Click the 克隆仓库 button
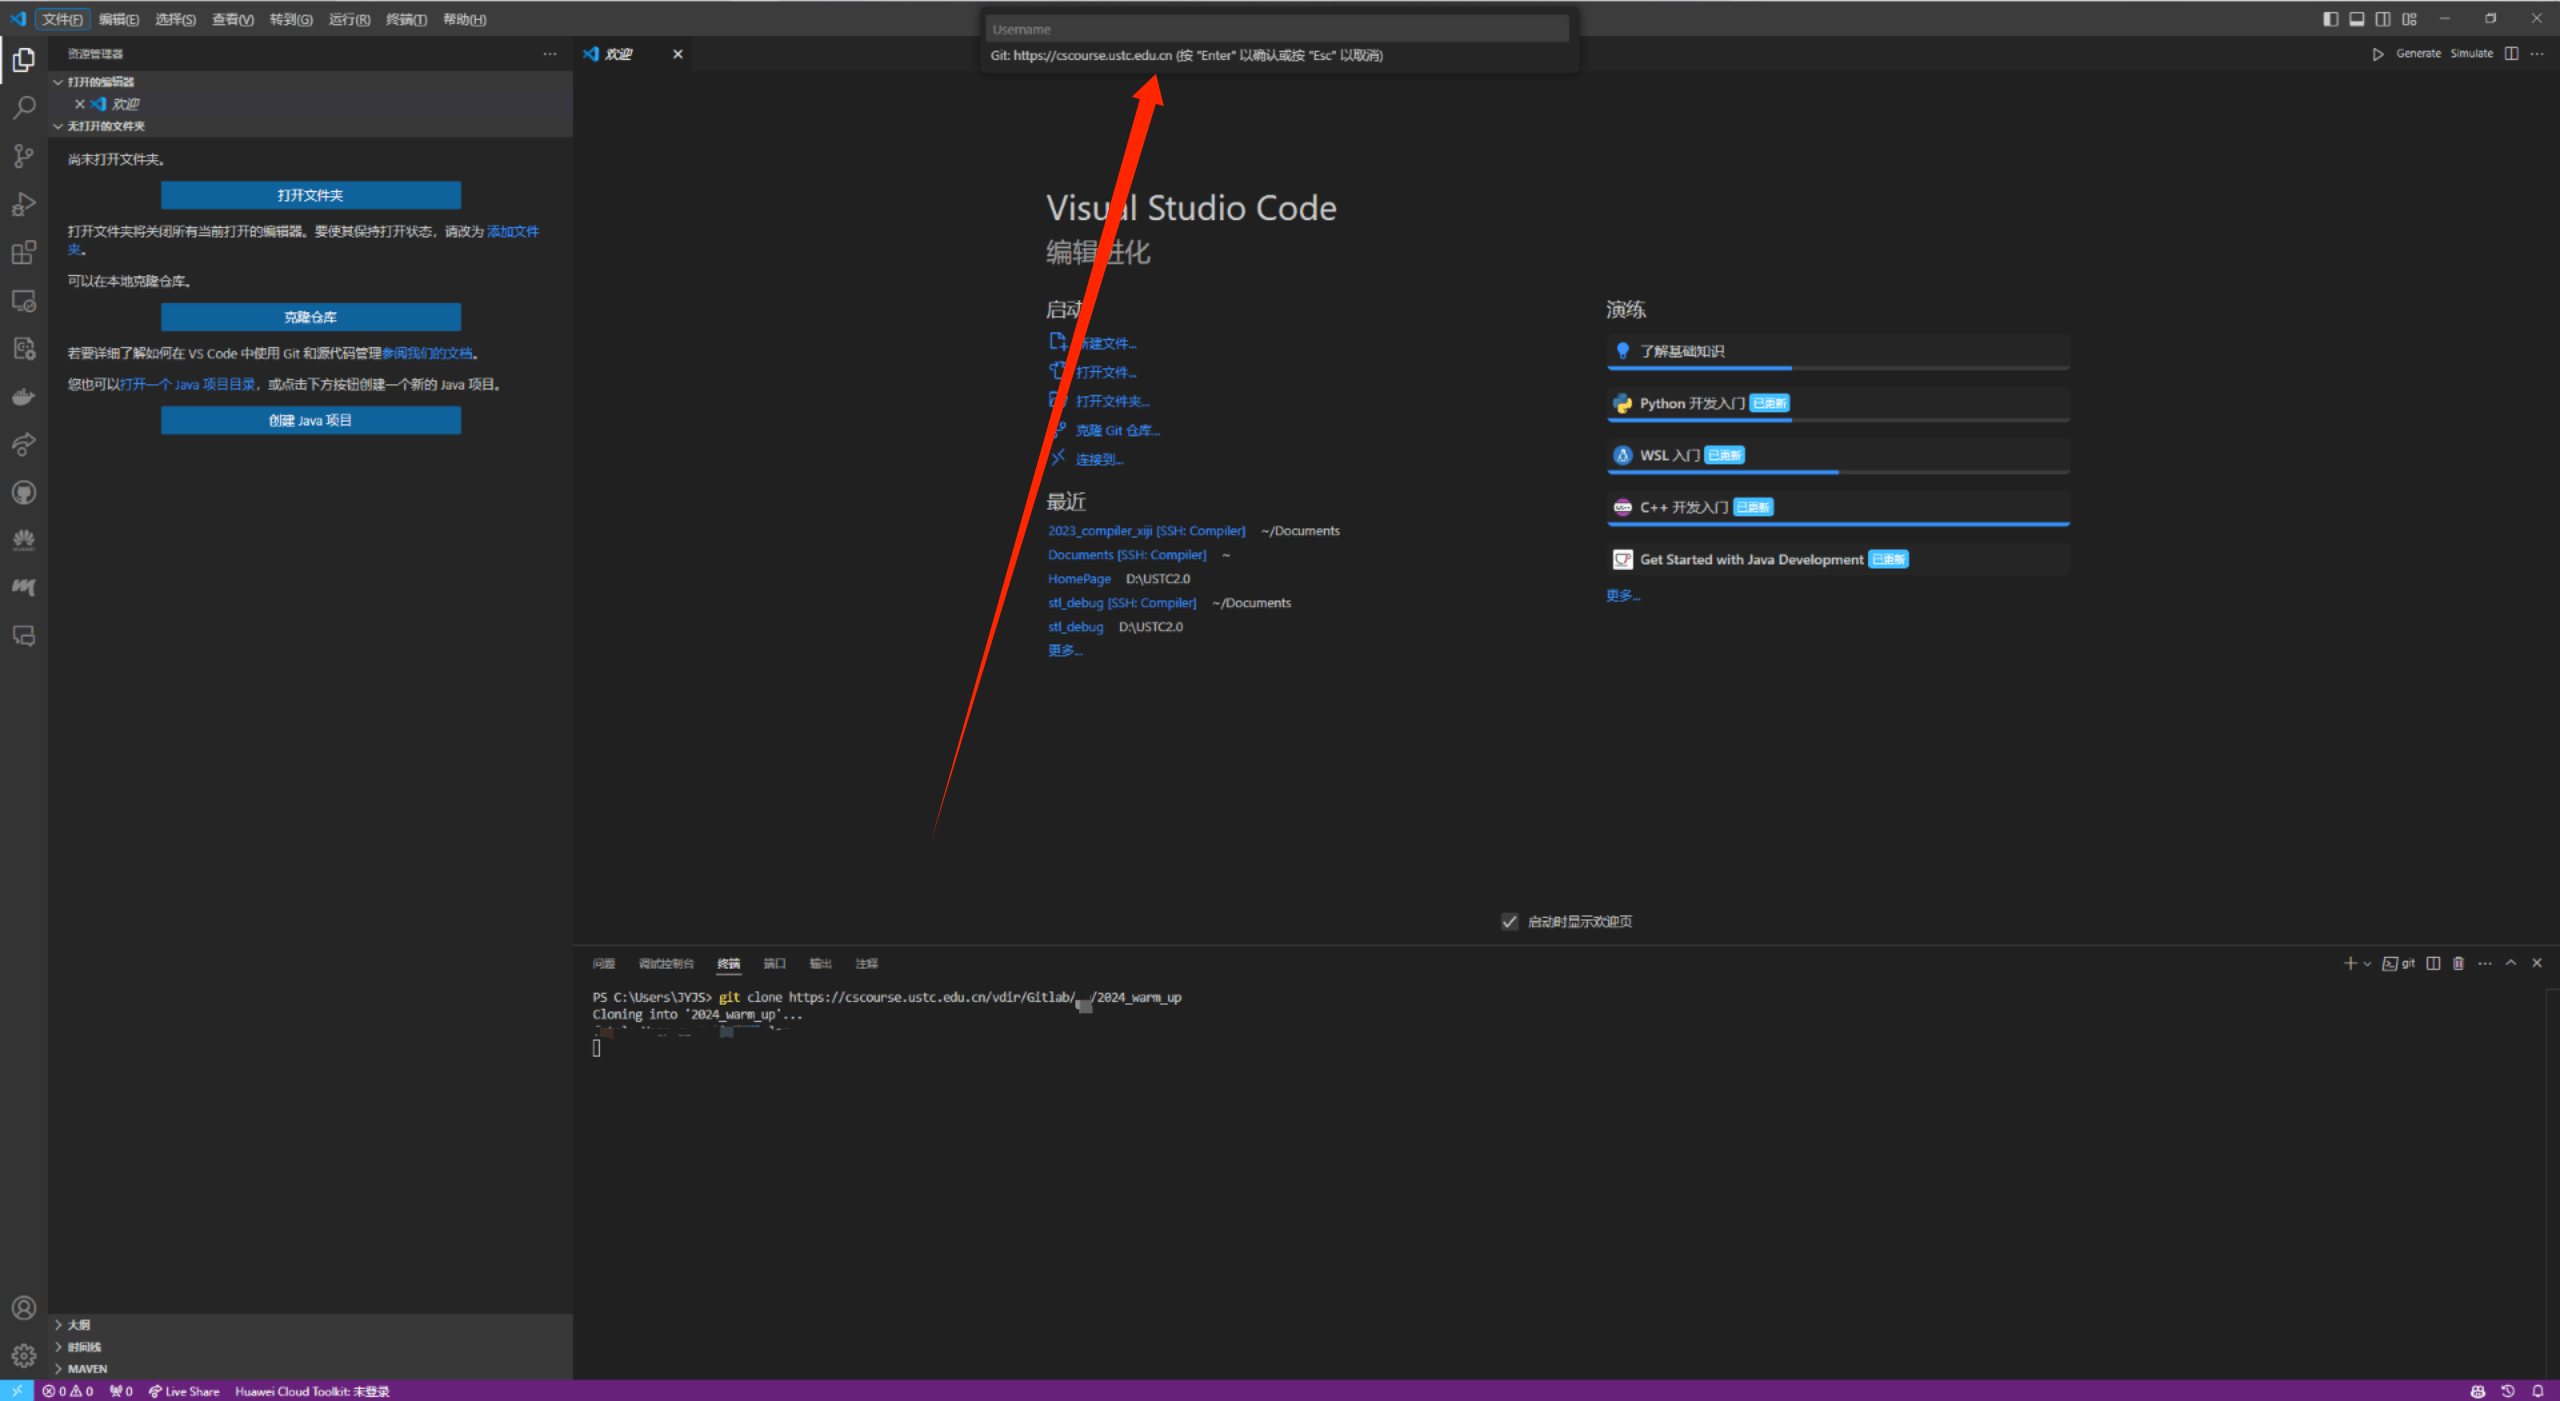The image size is (2560, 1401). tap(311, 317)
